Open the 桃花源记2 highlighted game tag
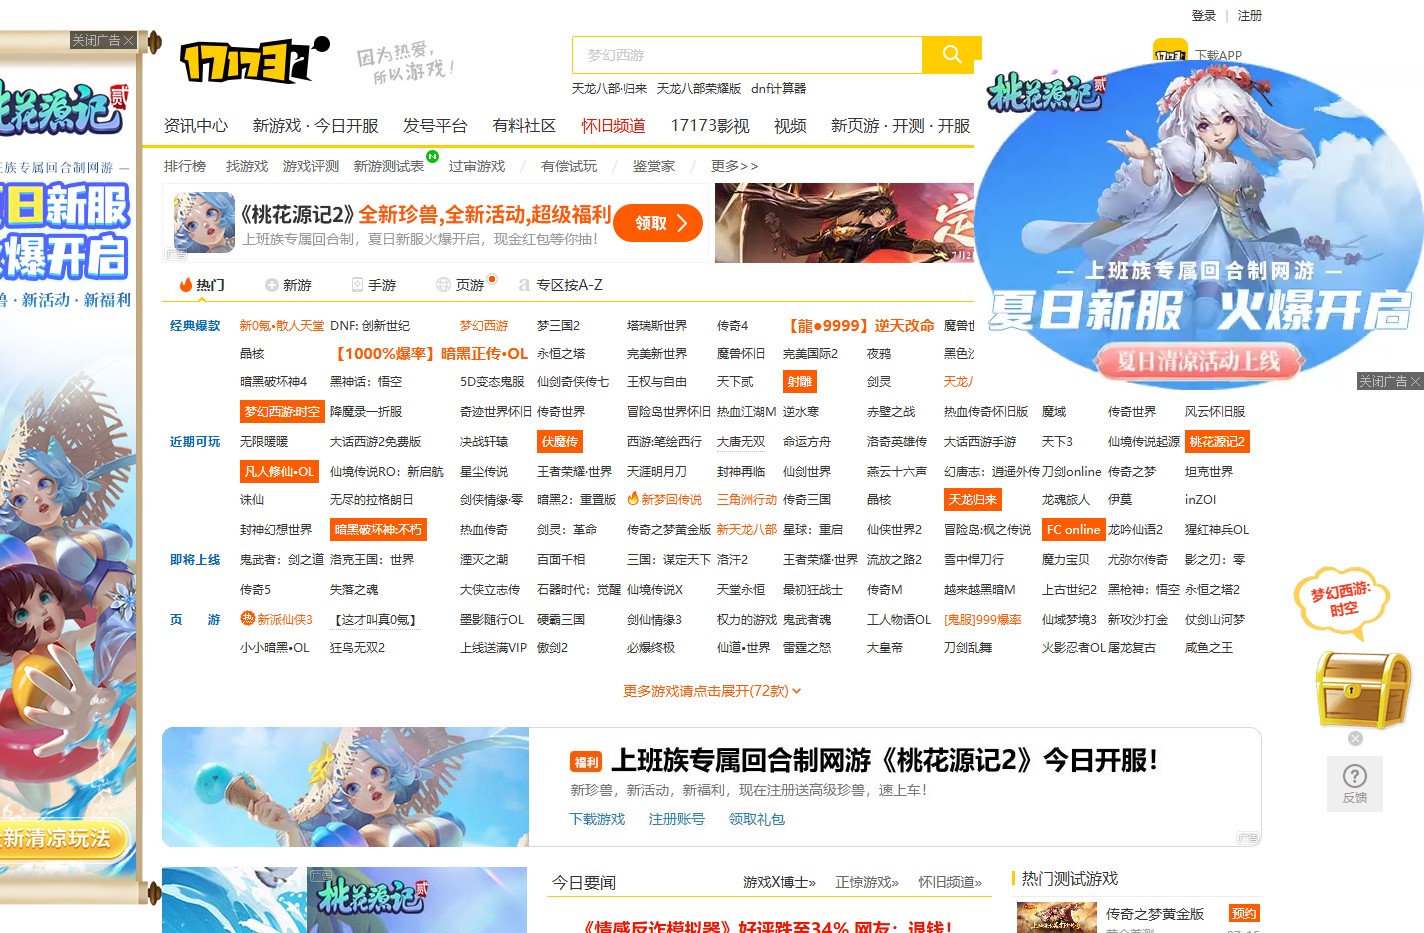 (1217, 442)
